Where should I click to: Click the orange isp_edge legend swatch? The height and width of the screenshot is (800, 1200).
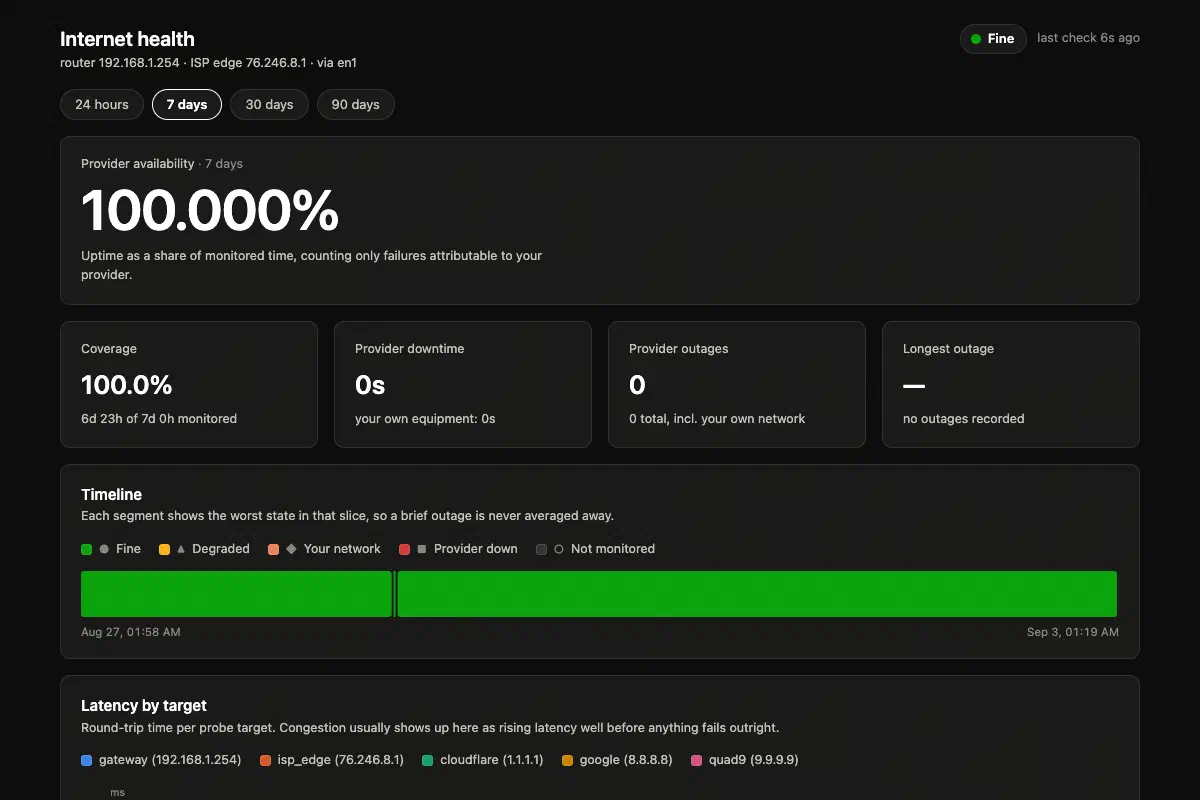coord(266,760)
